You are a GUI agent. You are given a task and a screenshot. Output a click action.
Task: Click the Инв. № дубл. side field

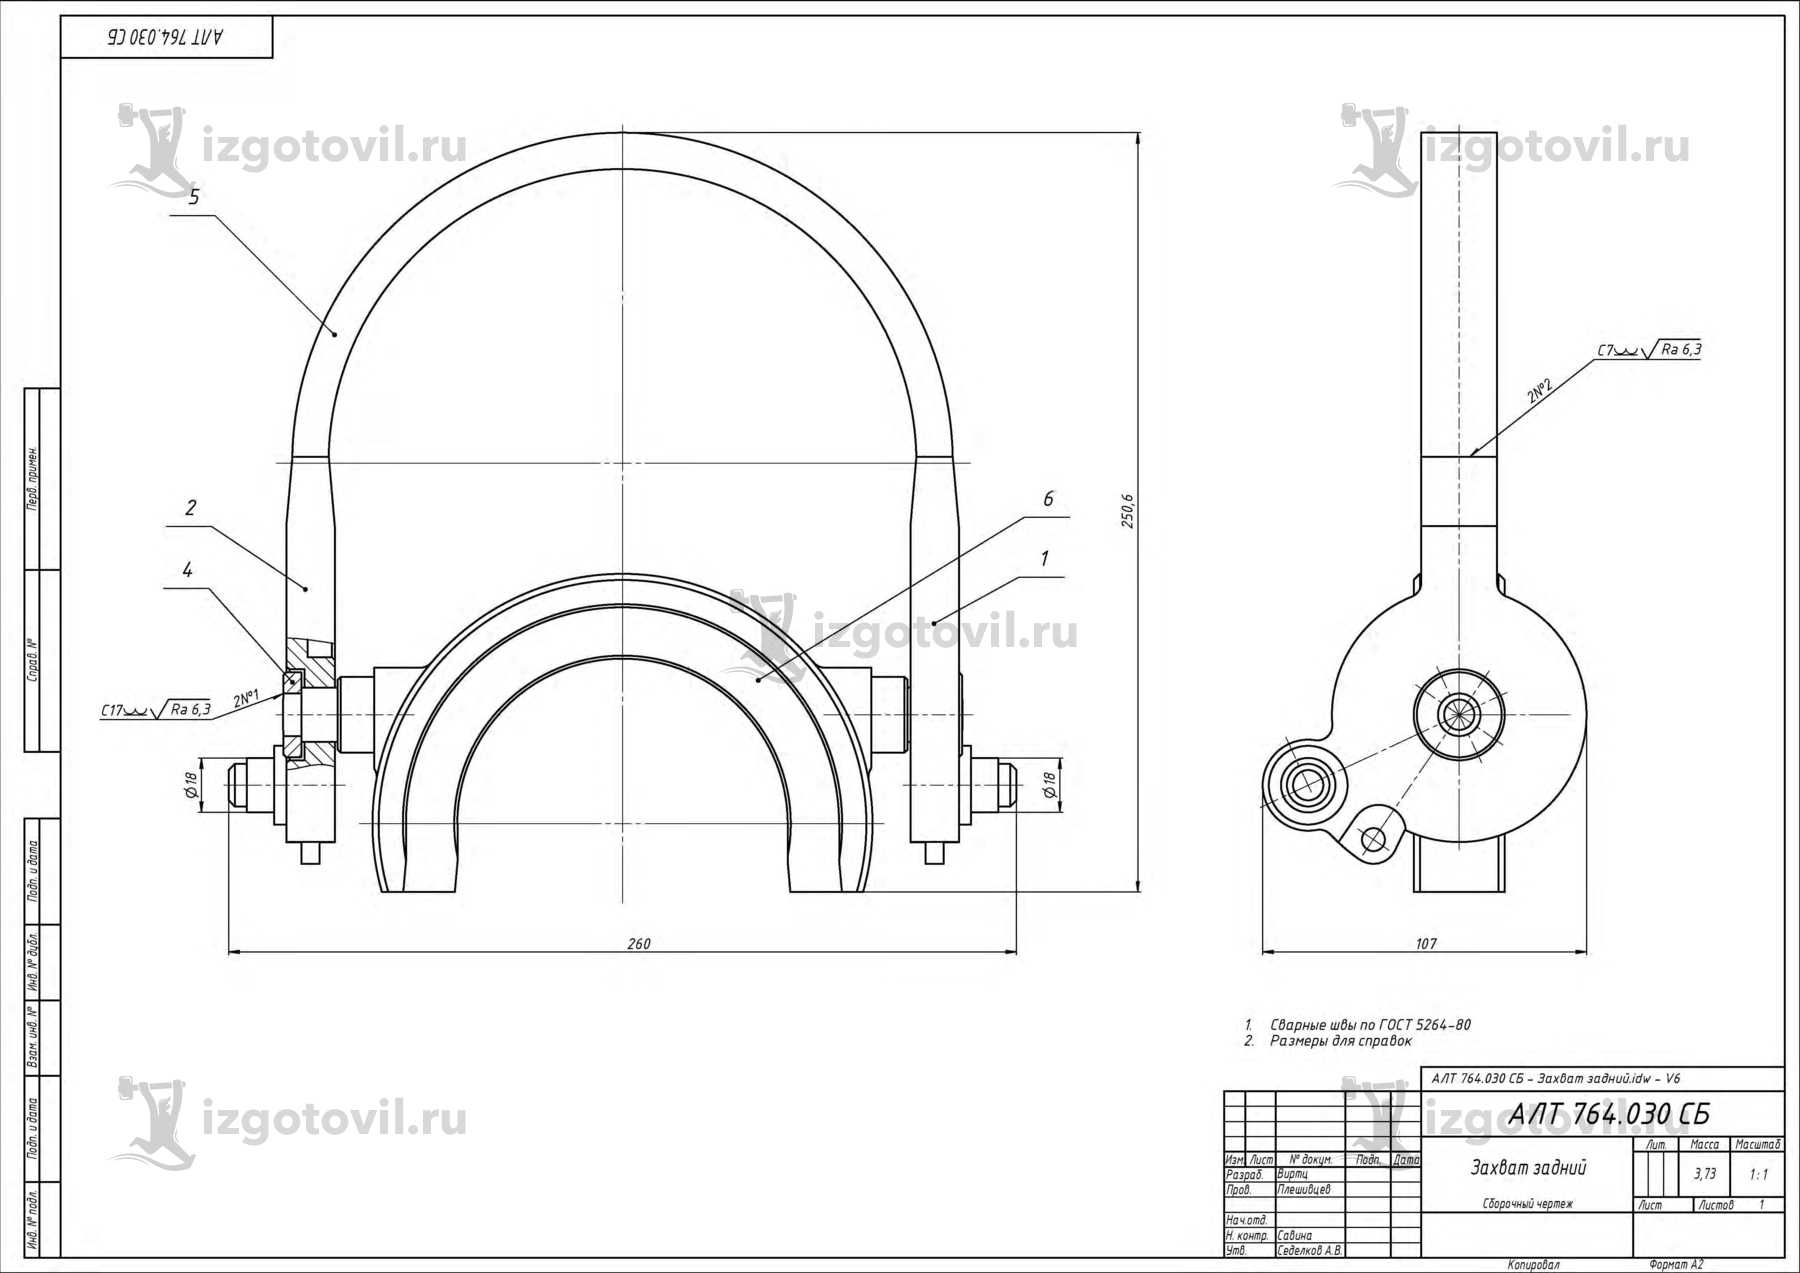[33, 962]
